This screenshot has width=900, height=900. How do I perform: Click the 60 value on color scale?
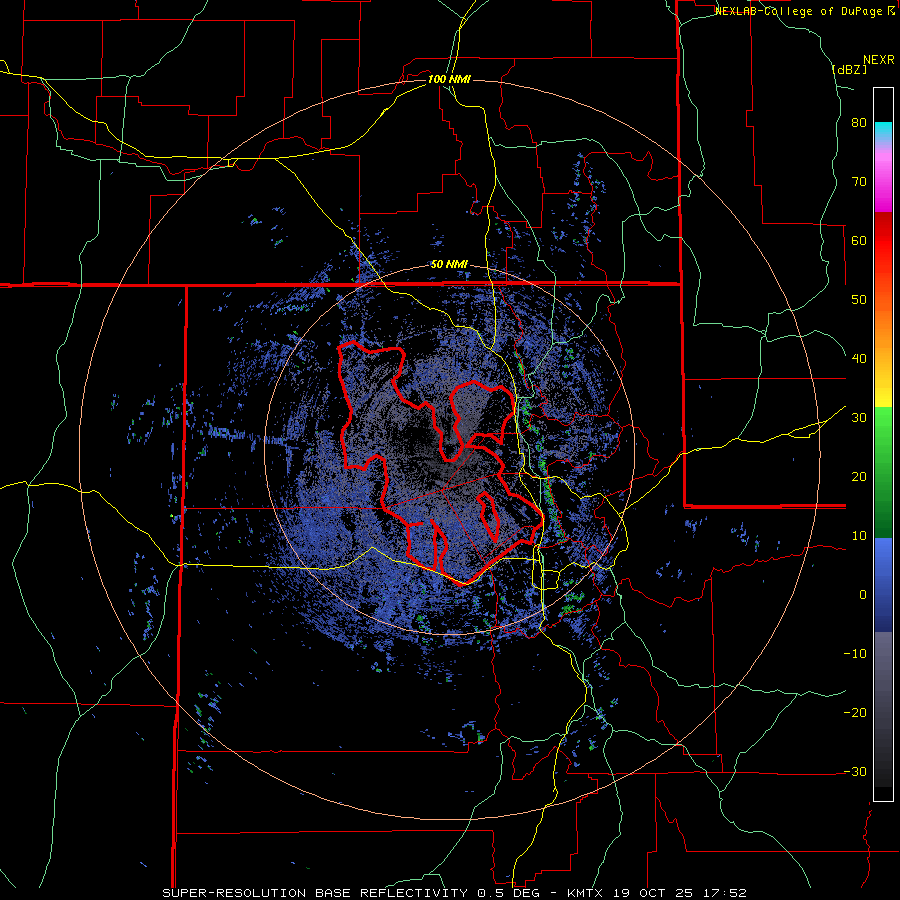pos(859,241)
